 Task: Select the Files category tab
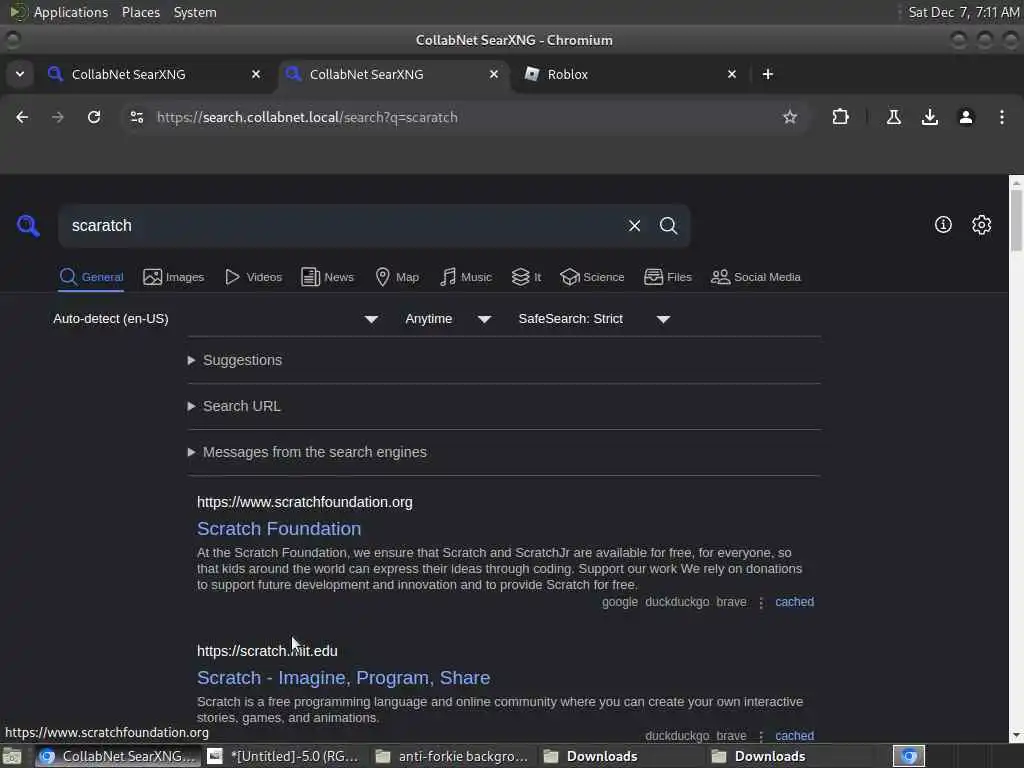[667, 278]
